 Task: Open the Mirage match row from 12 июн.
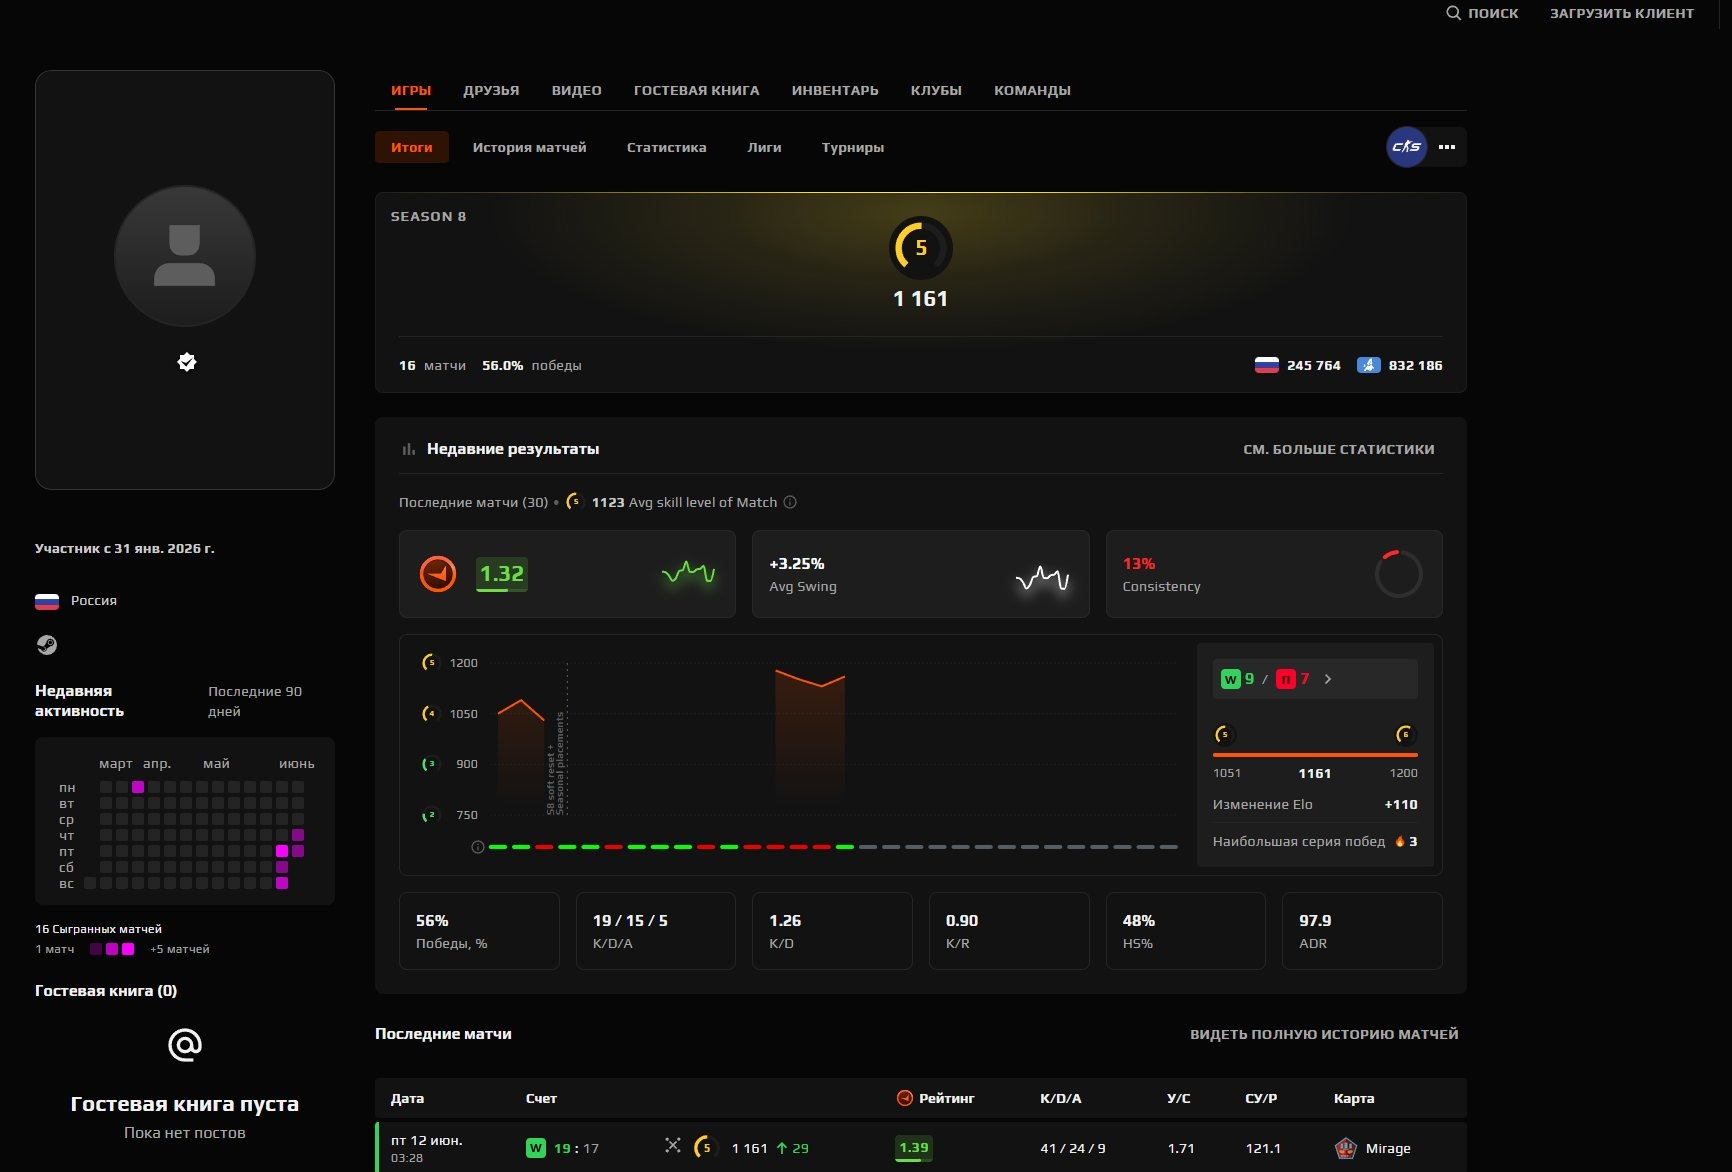click(921, 1147)
